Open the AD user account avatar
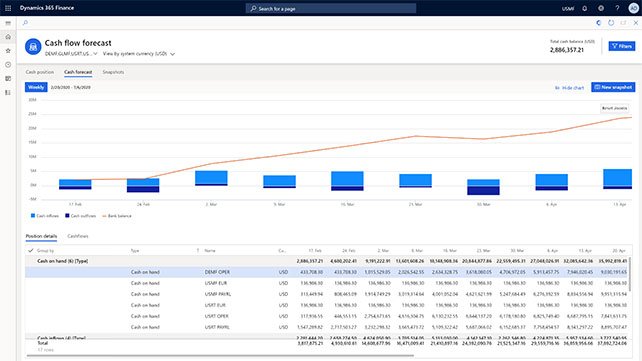The height and width of the screenshot is (361, 642). (633, 8)
